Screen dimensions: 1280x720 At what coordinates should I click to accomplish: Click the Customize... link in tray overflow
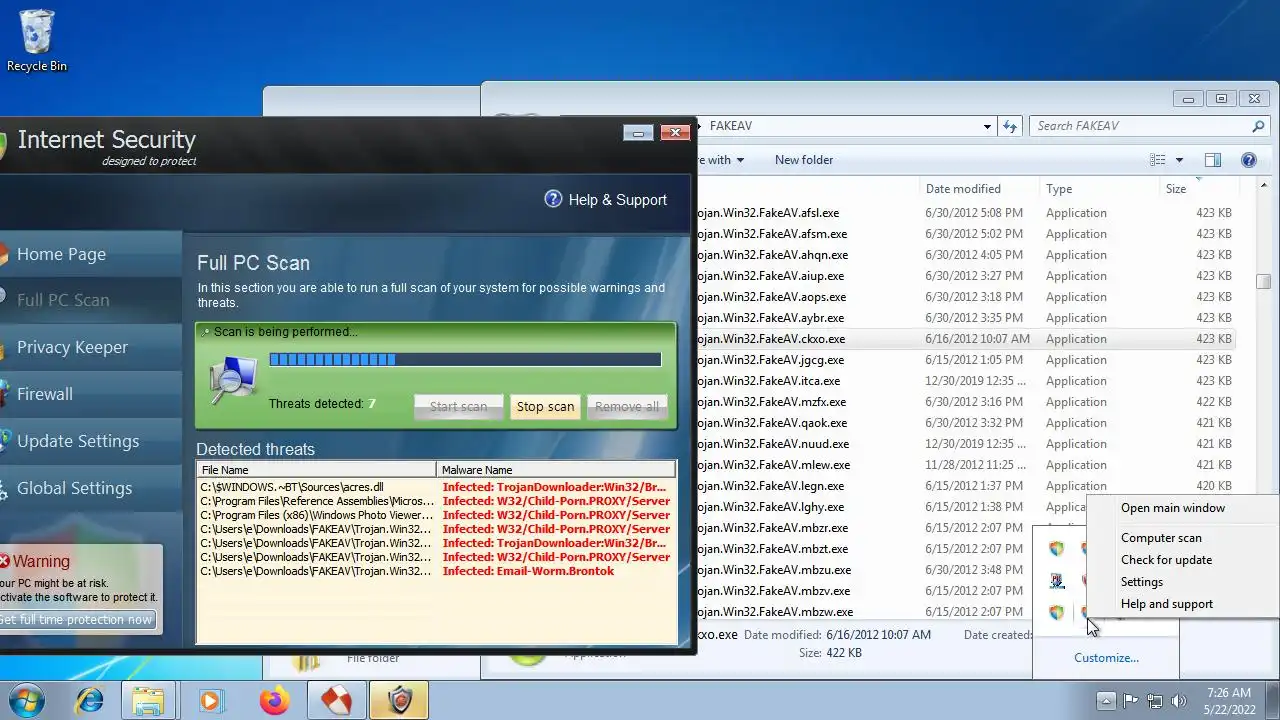(x=1106, y=658)
